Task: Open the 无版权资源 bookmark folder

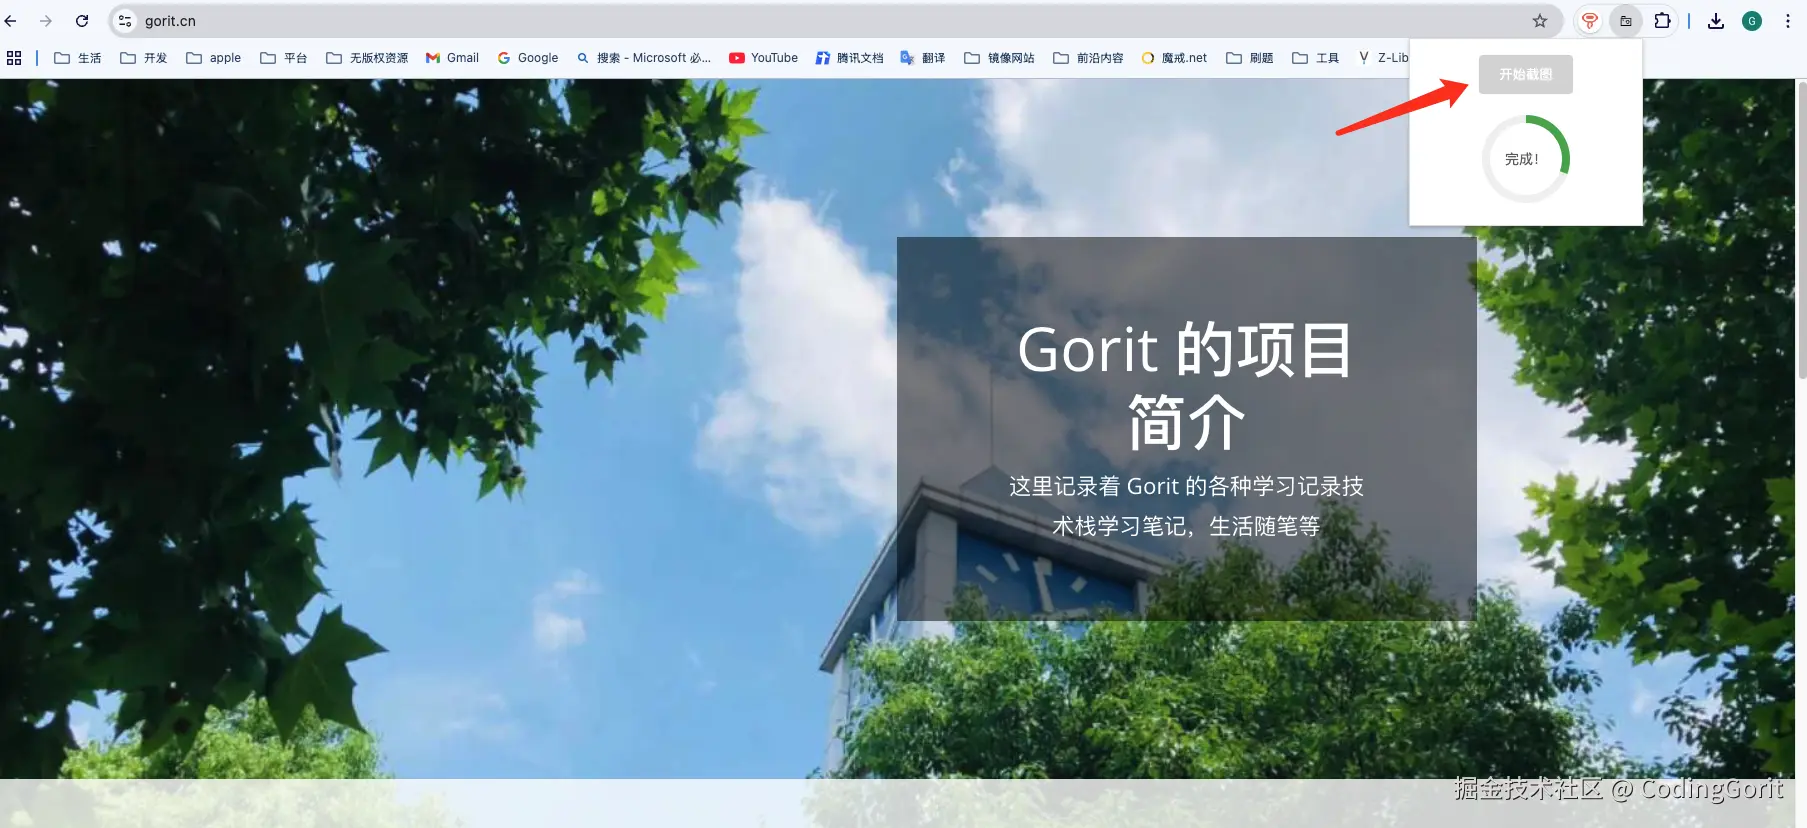Action: pyautogui.click(x=367, y=58)
